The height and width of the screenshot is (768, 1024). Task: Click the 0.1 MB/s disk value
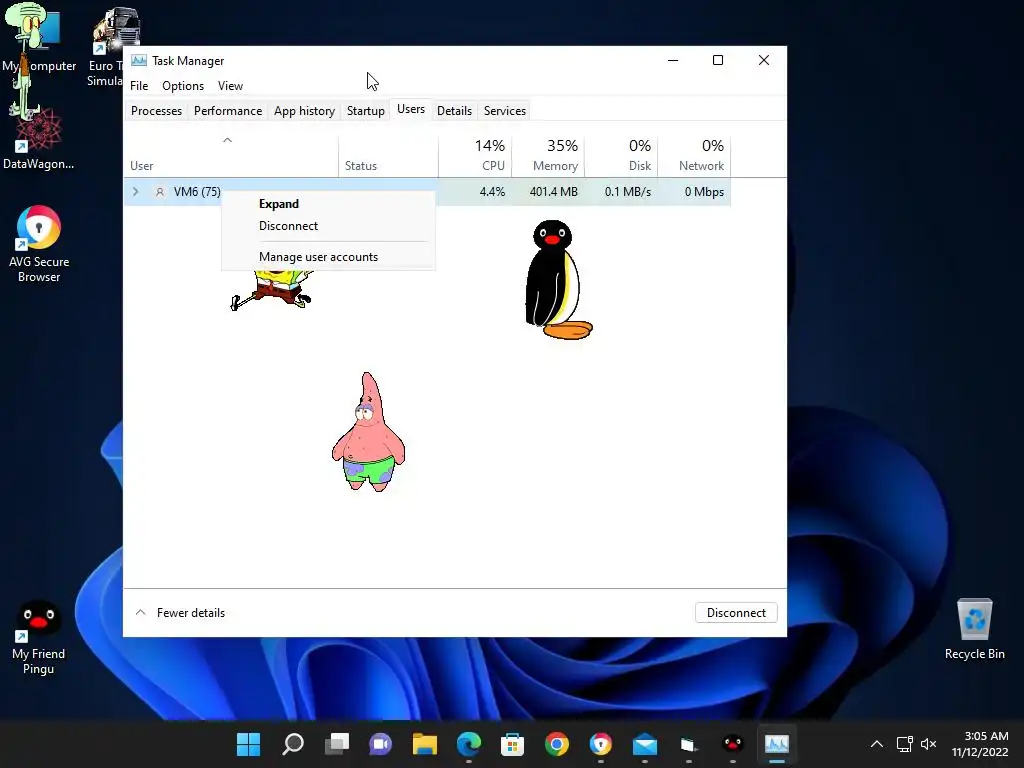pyautogui.click(x=628, y=192)
